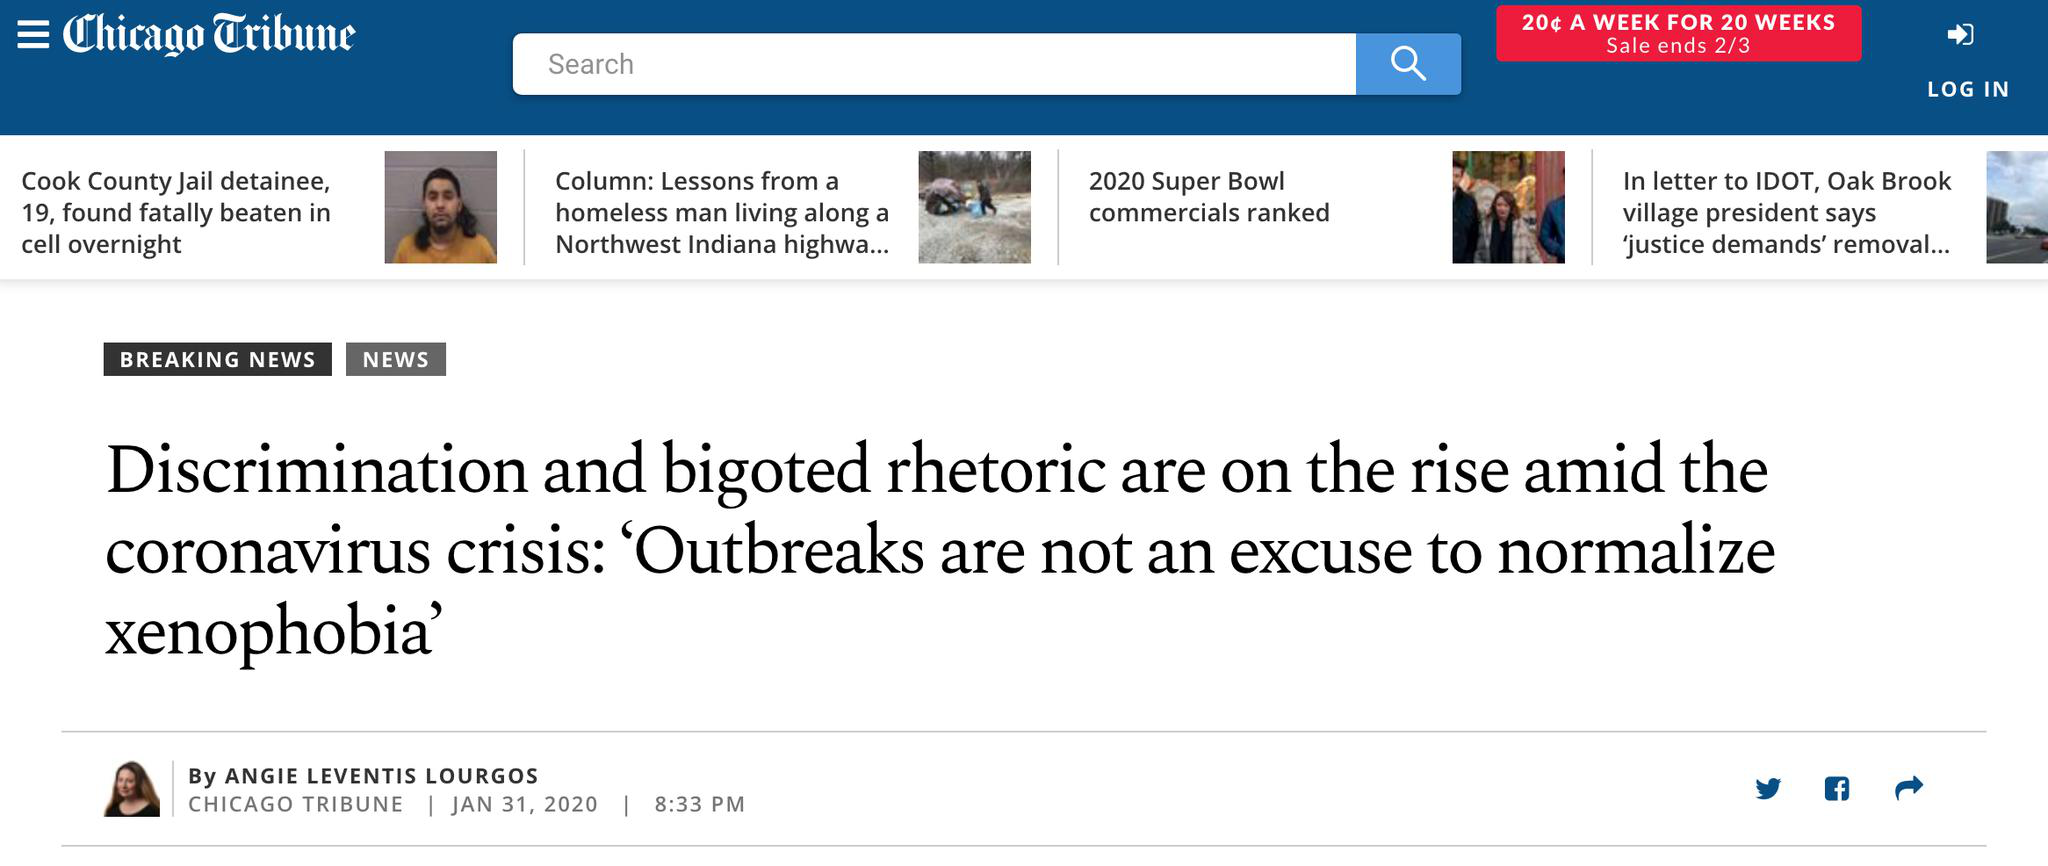Click the magnifying glass search button
The height and width of the screenshot is (866, 2048).
[1408, 64]
